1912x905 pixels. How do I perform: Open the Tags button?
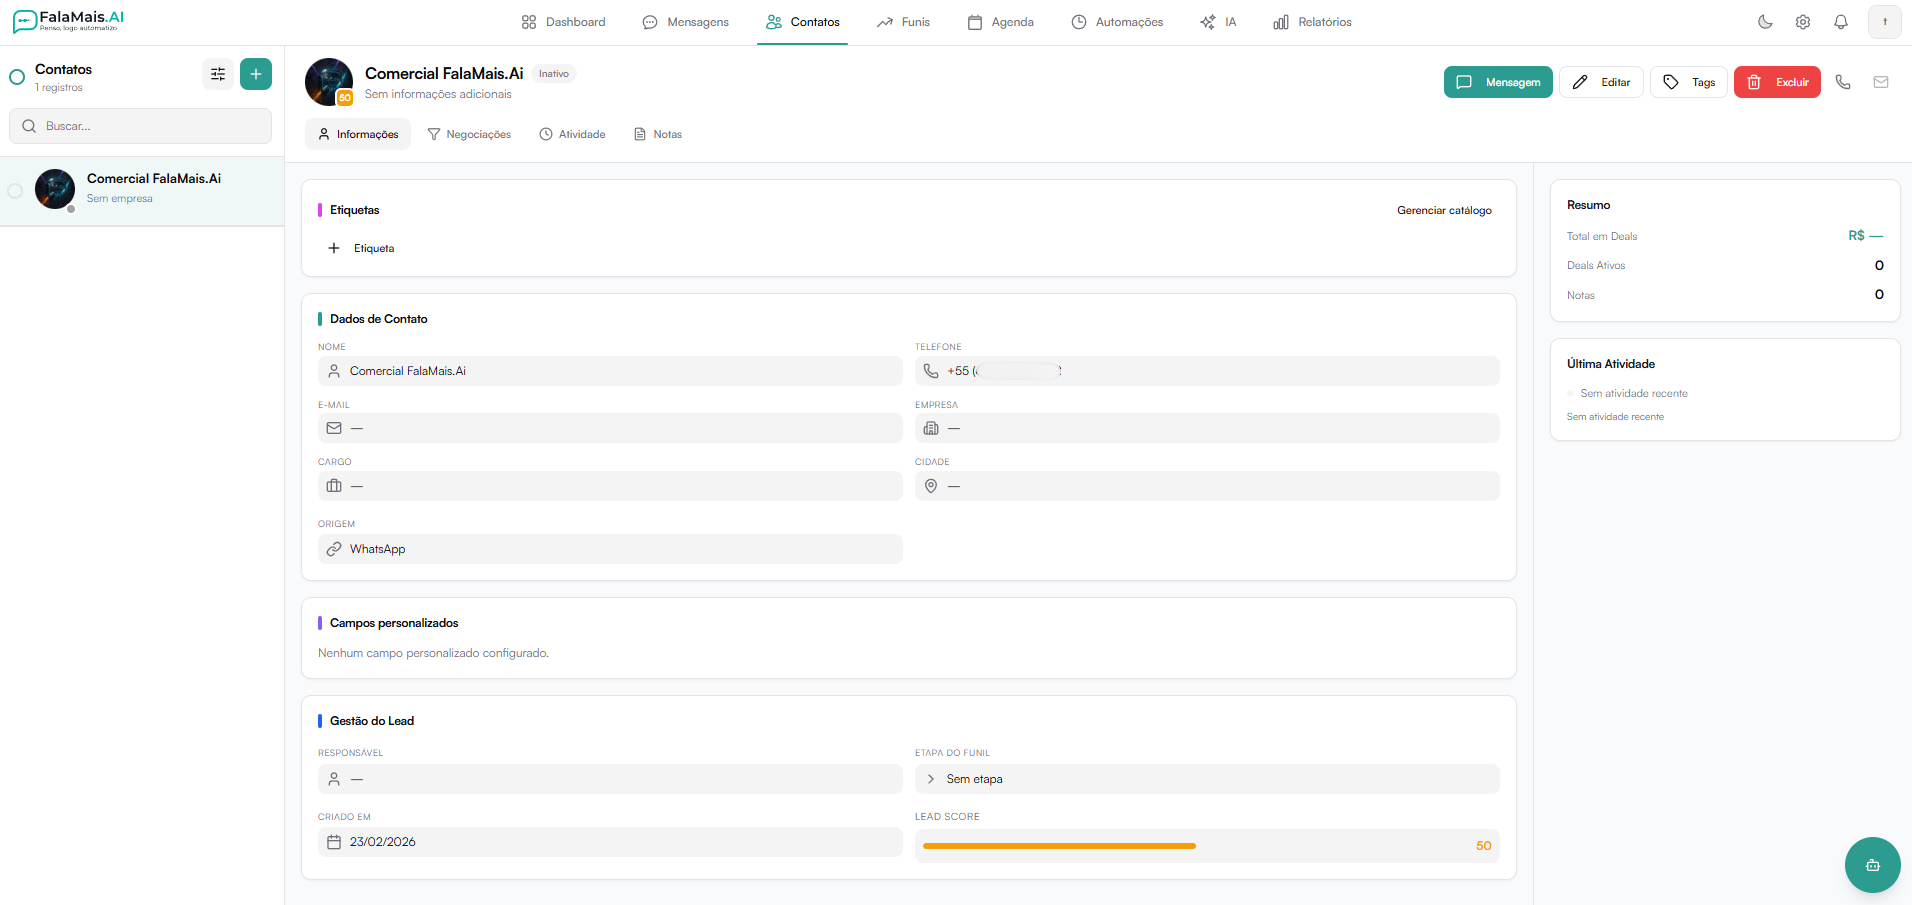(1689, 82)
